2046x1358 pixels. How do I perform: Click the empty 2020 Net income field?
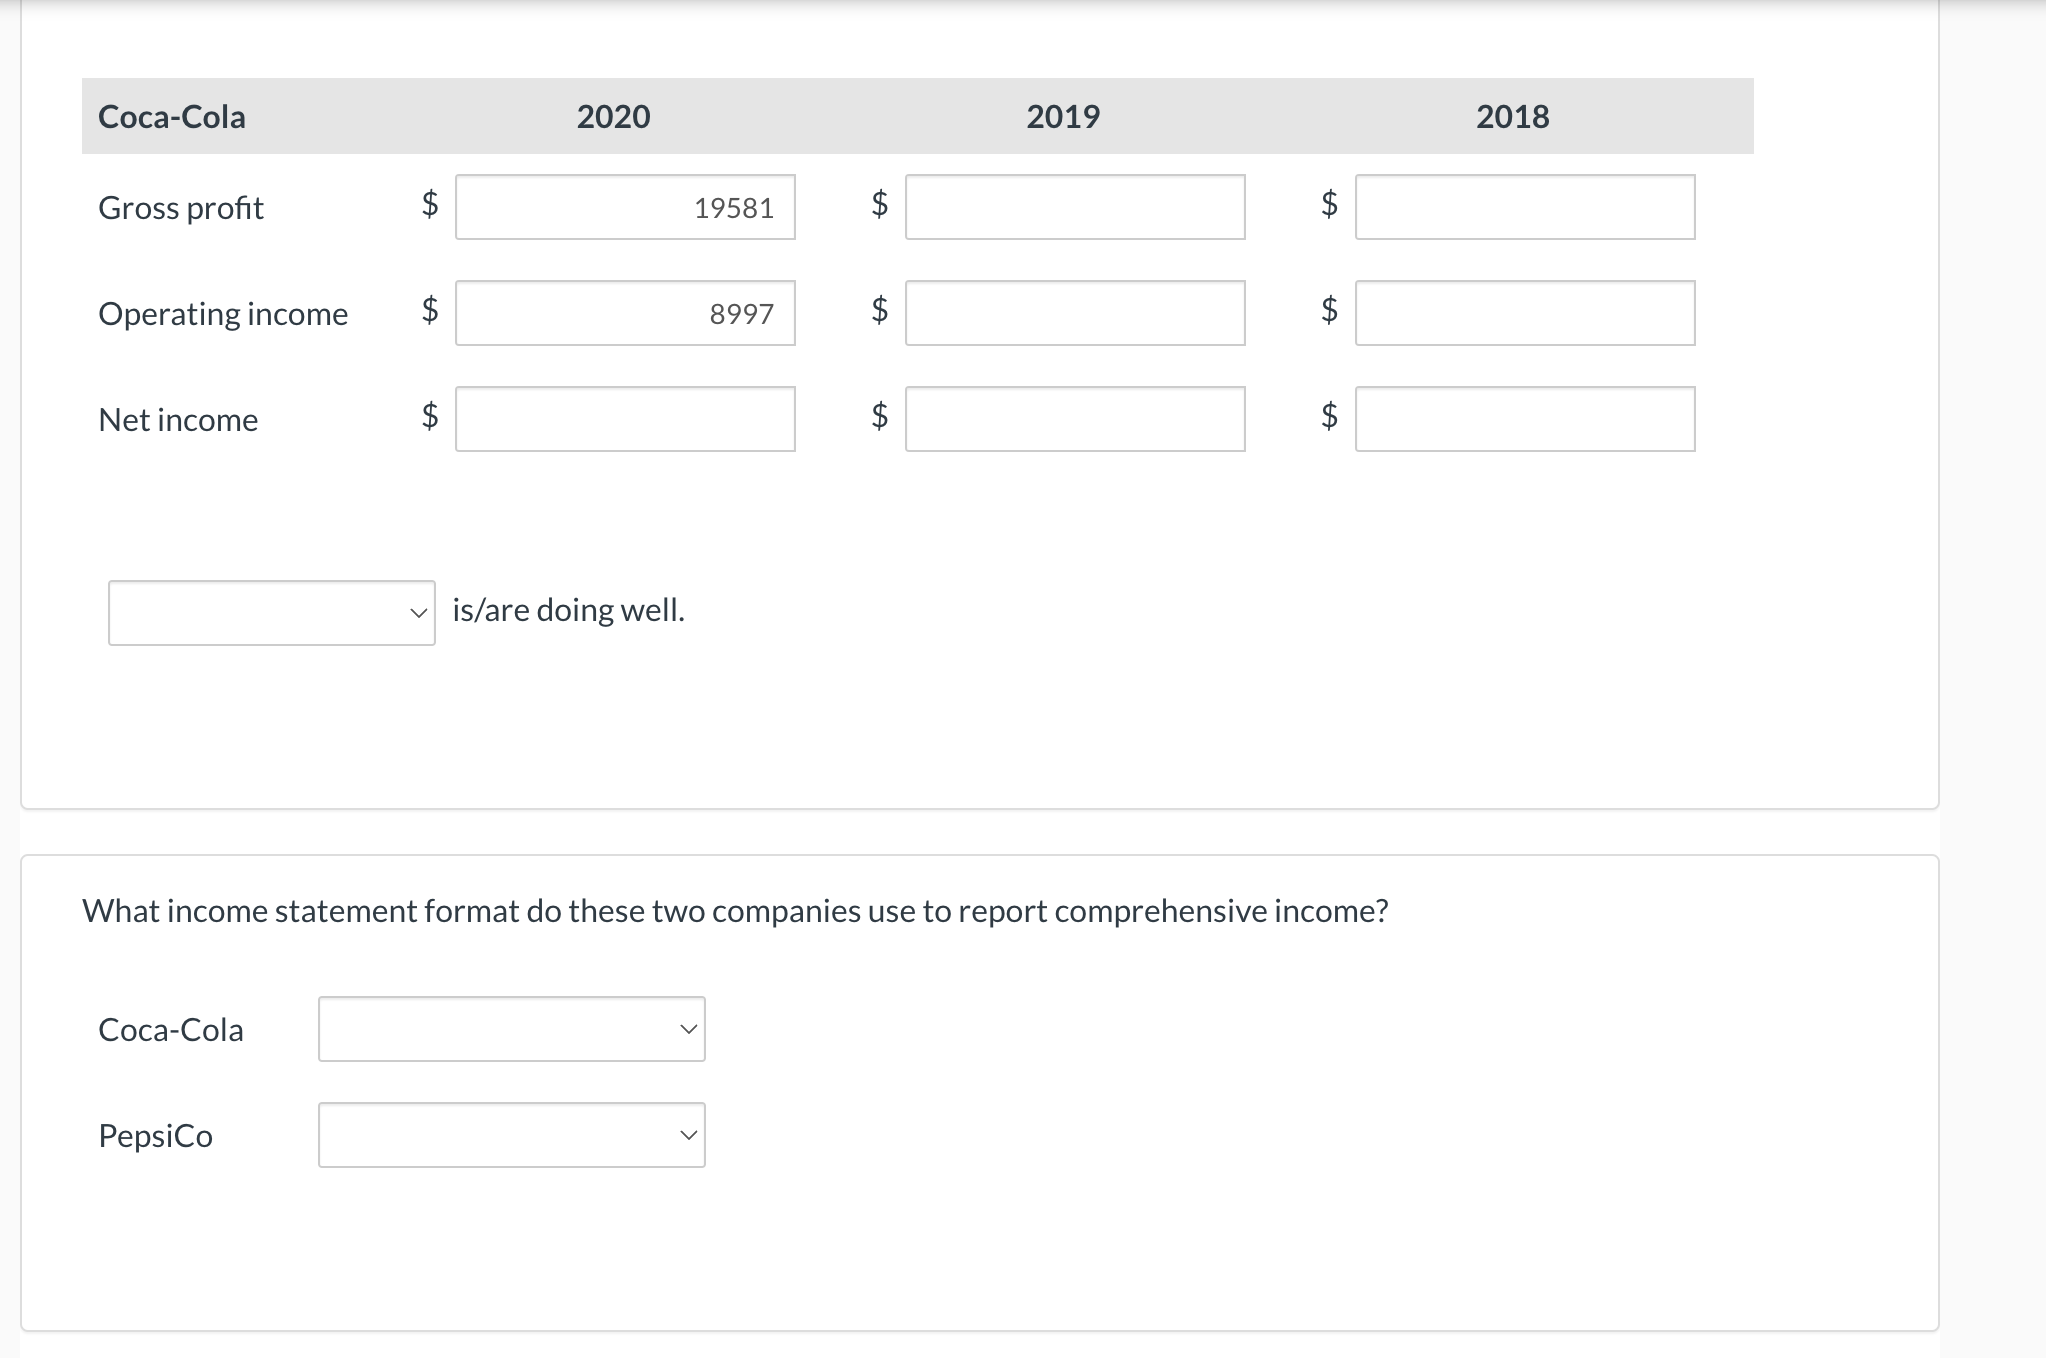click(x=624, y=419)
